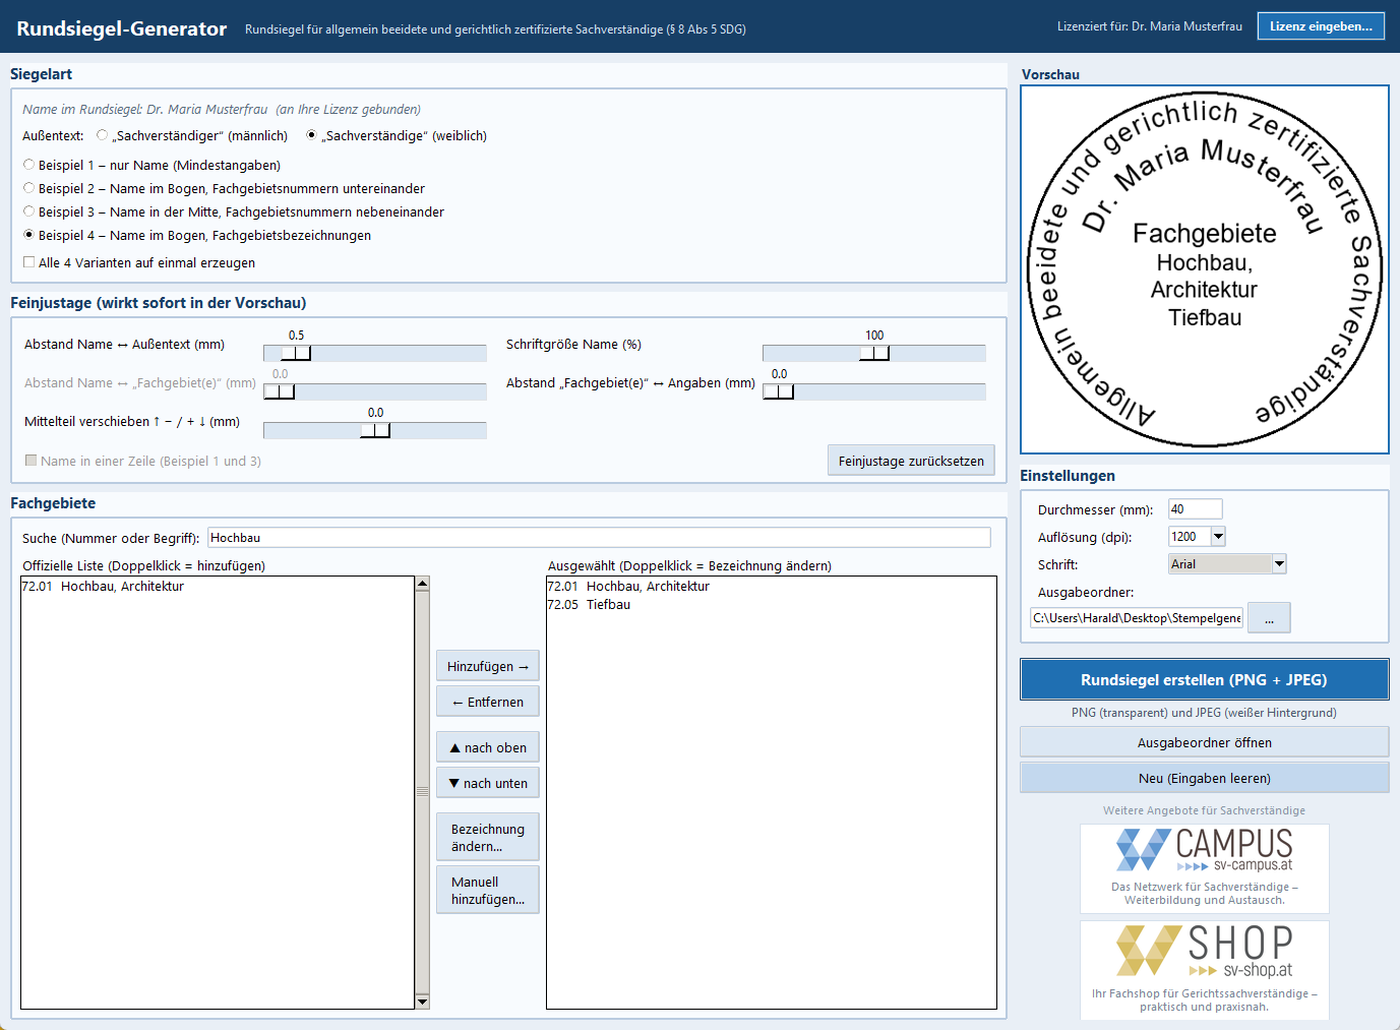
Task: Adjust Mittelteil verschieben slider
Action: tap(375, 430)
